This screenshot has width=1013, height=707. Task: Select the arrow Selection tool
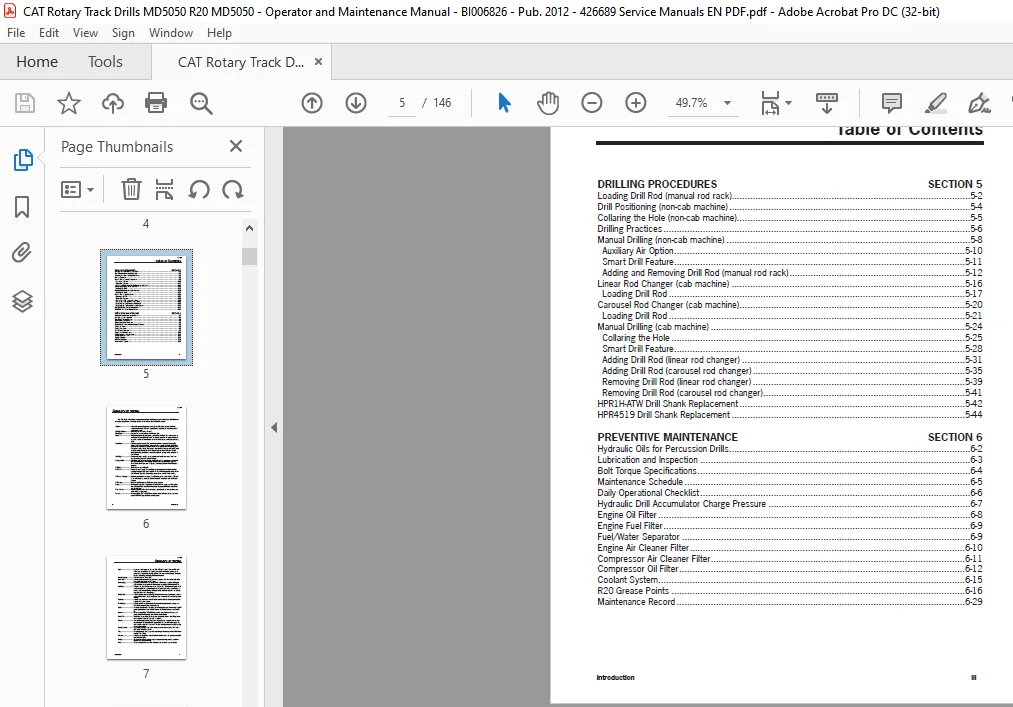click(x=505, y=103)
